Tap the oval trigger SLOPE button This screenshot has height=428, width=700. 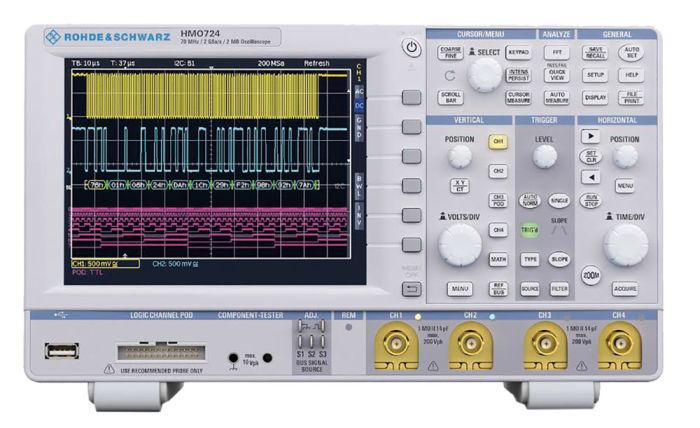(559, 259)
